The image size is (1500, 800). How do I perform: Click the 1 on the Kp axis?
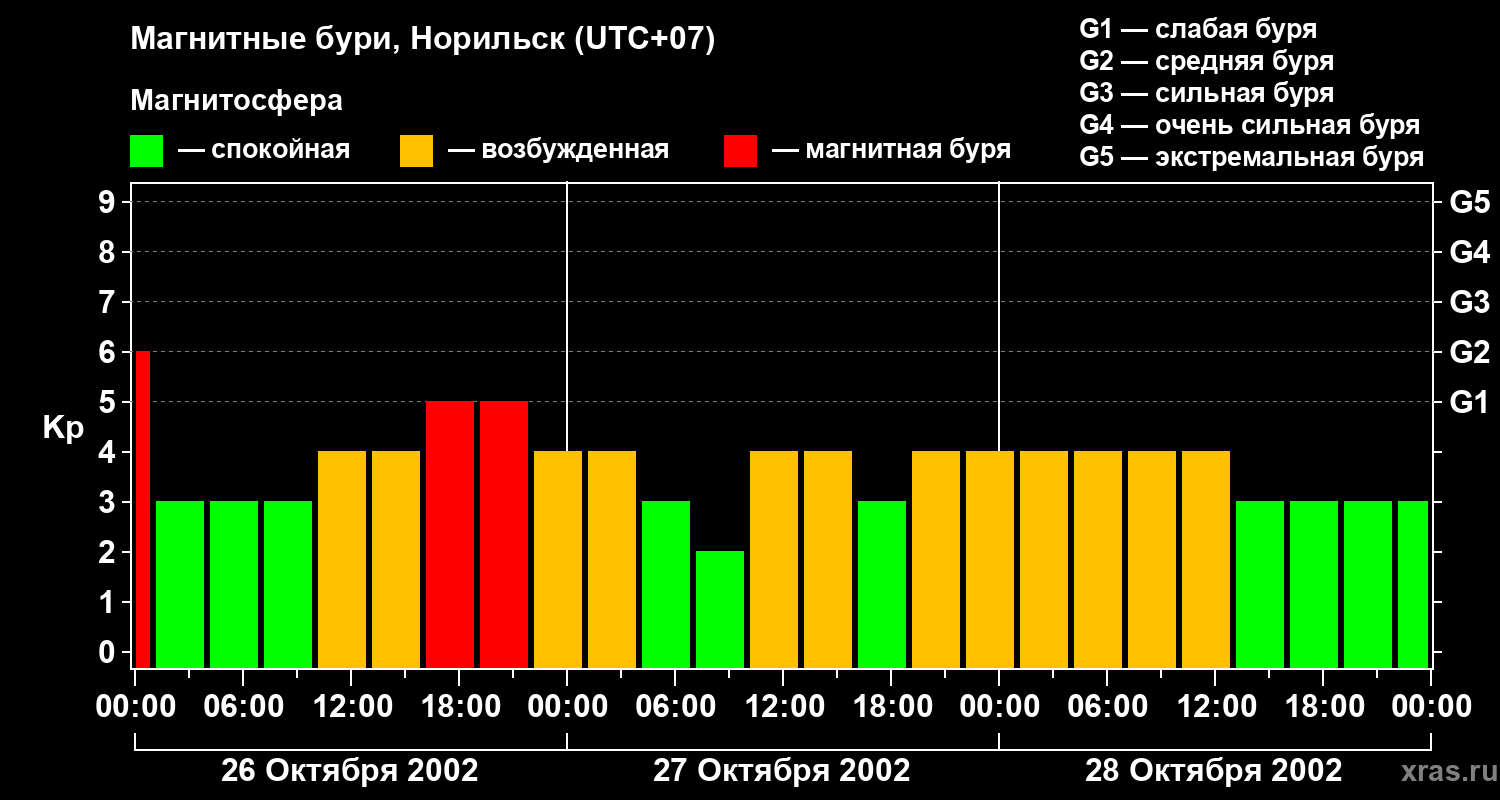point(109,602)
